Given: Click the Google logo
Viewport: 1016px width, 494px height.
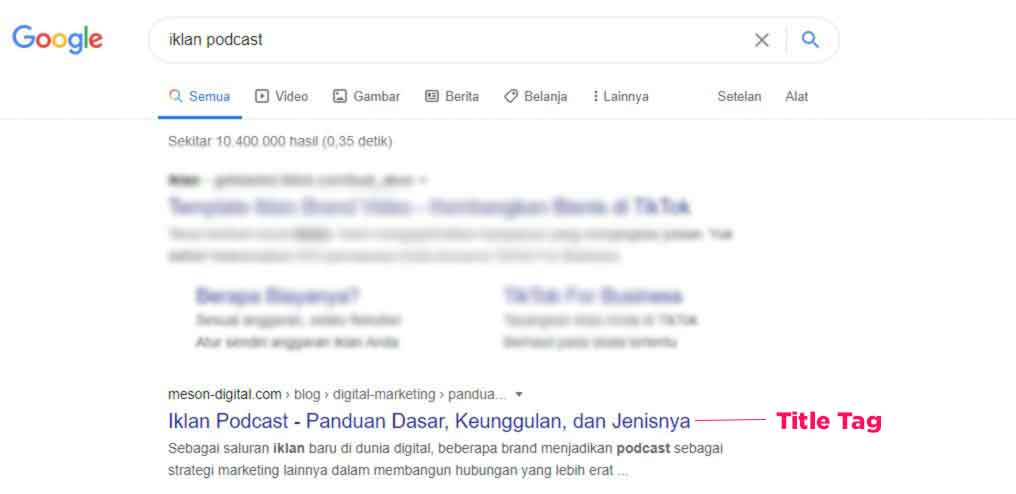Looking at the screenshot, I should click(x=58, y=40).
